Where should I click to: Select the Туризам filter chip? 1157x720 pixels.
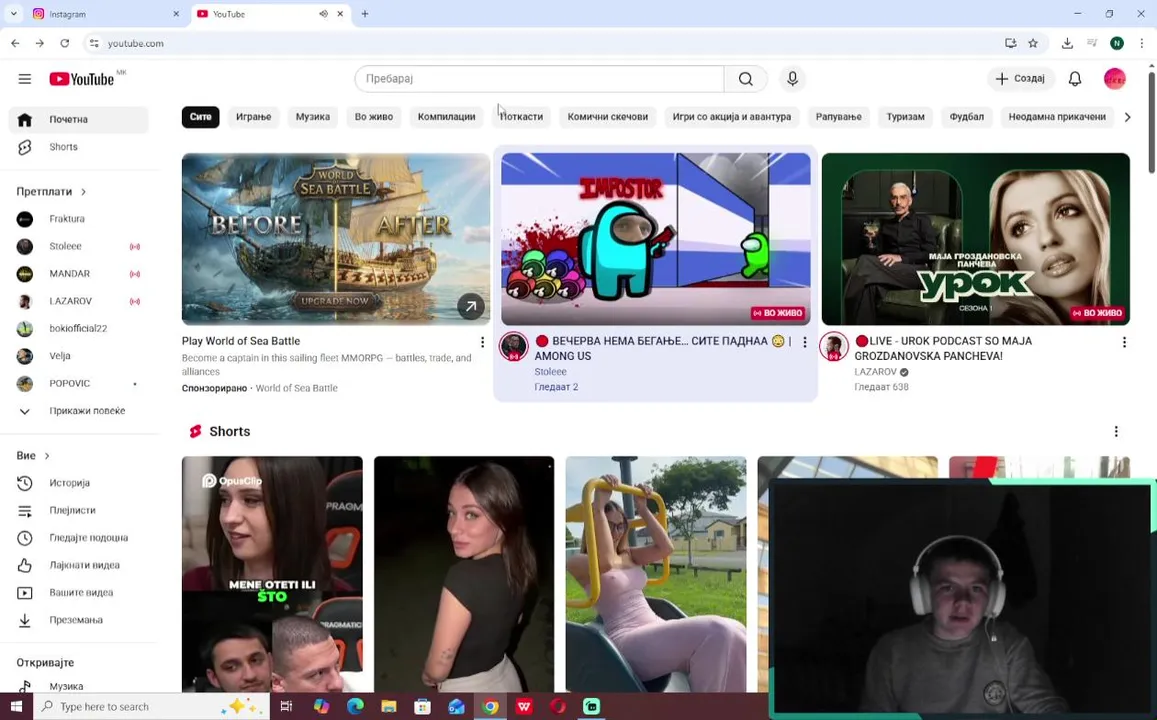pos(905,117)
